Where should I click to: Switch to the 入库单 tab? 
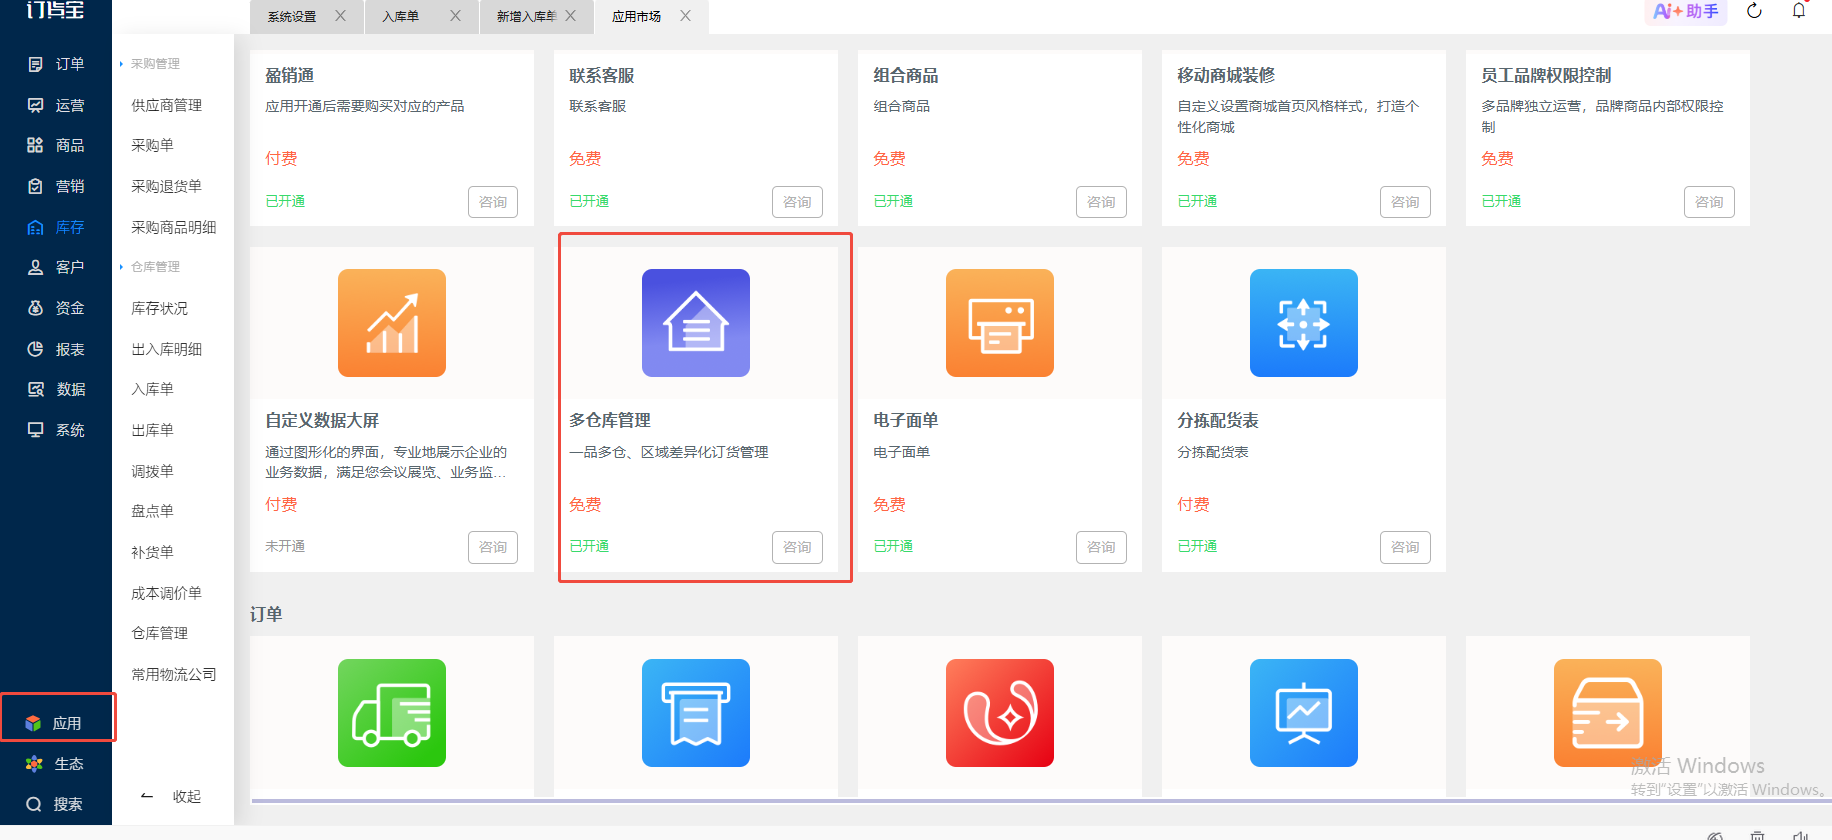click(x=400, y=16)
